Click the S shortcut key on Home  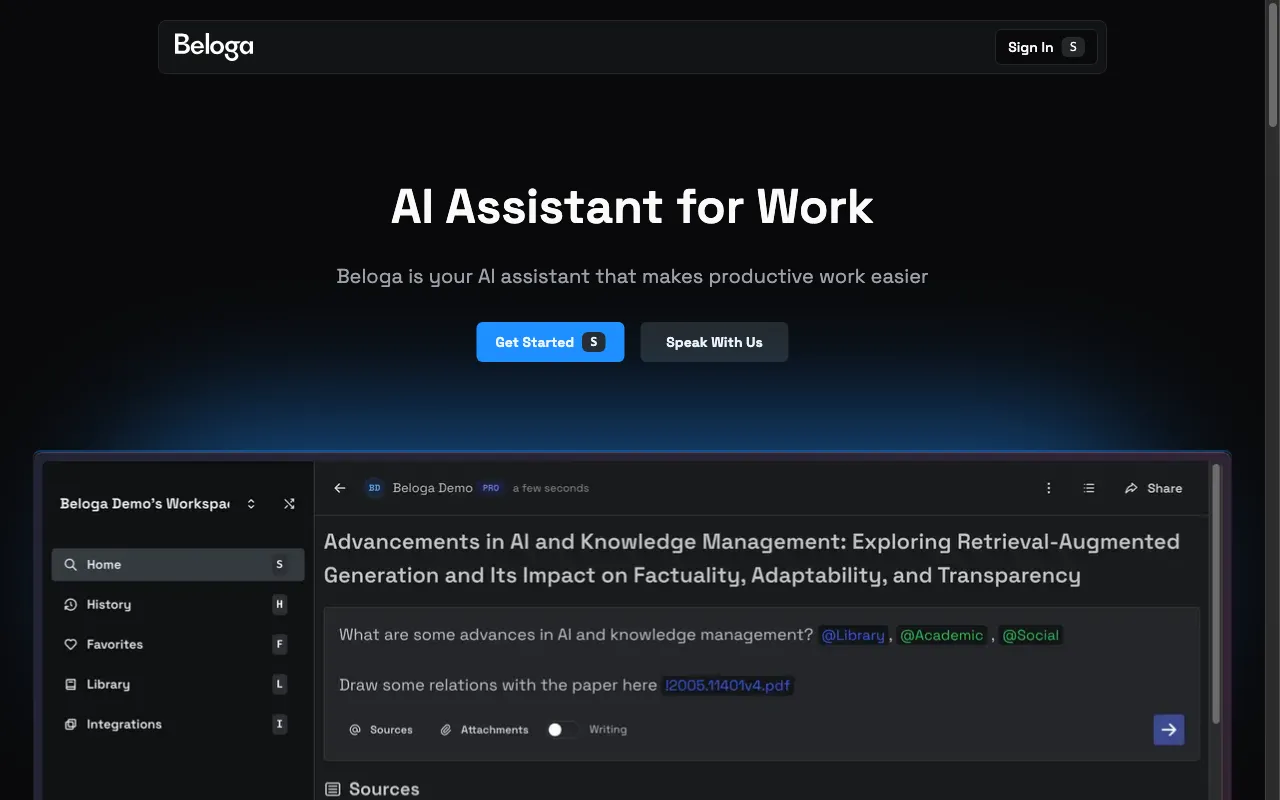279,565
